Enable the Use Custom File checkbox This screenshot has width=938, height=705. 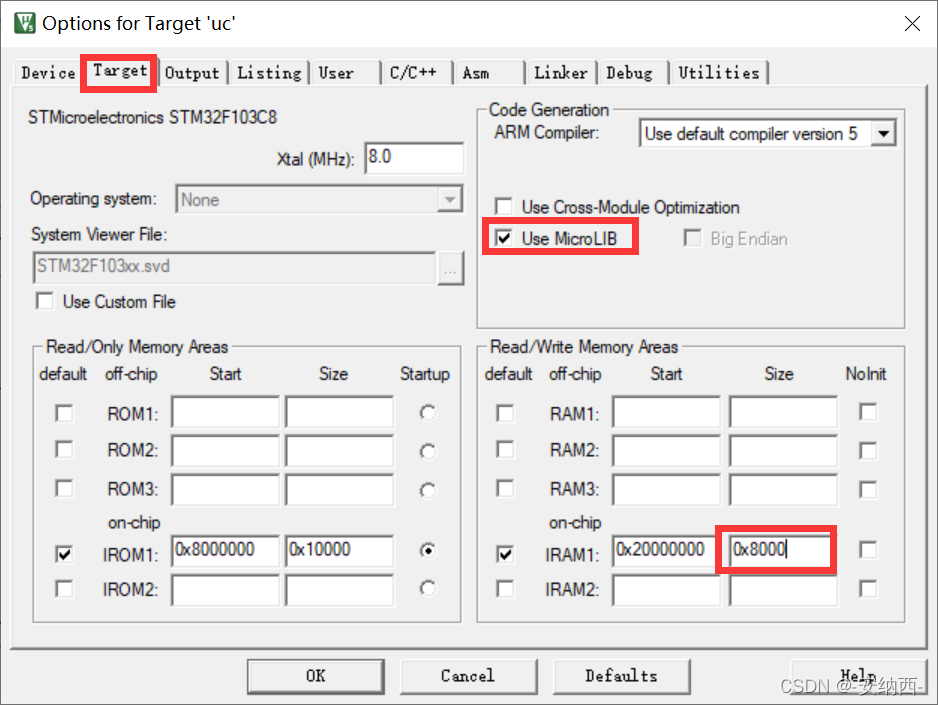(45, 301)
